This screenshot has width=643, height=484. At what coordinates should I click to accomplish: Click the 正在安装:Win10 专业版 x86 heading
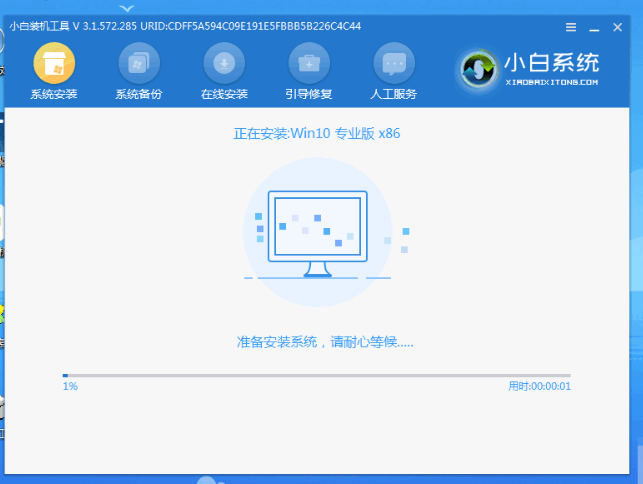click(x=317, y=133)
